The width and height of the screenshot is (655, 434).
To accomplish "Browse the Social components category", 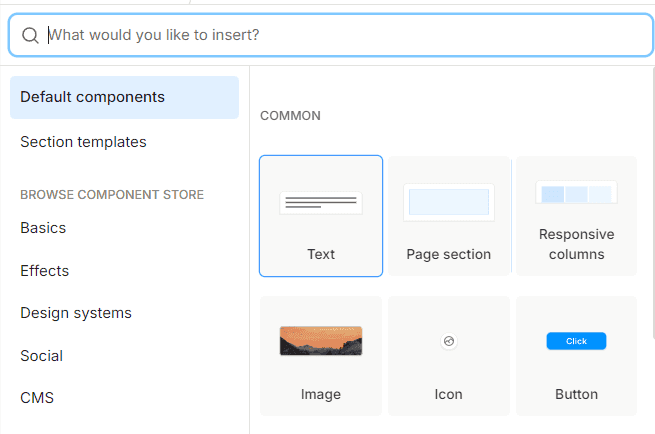I will click(x=124, y=356).
